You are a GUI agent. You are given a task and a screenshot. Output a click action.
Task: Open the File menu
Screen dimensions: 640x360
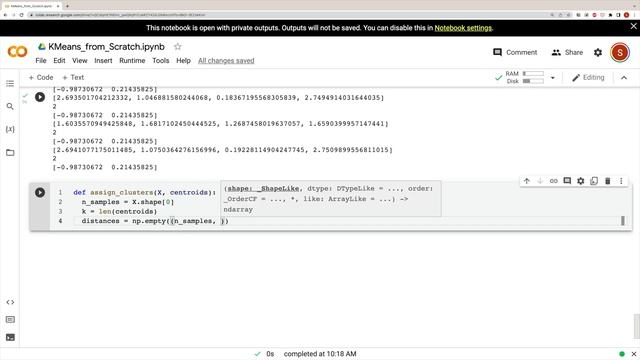(x=41, y=60)
